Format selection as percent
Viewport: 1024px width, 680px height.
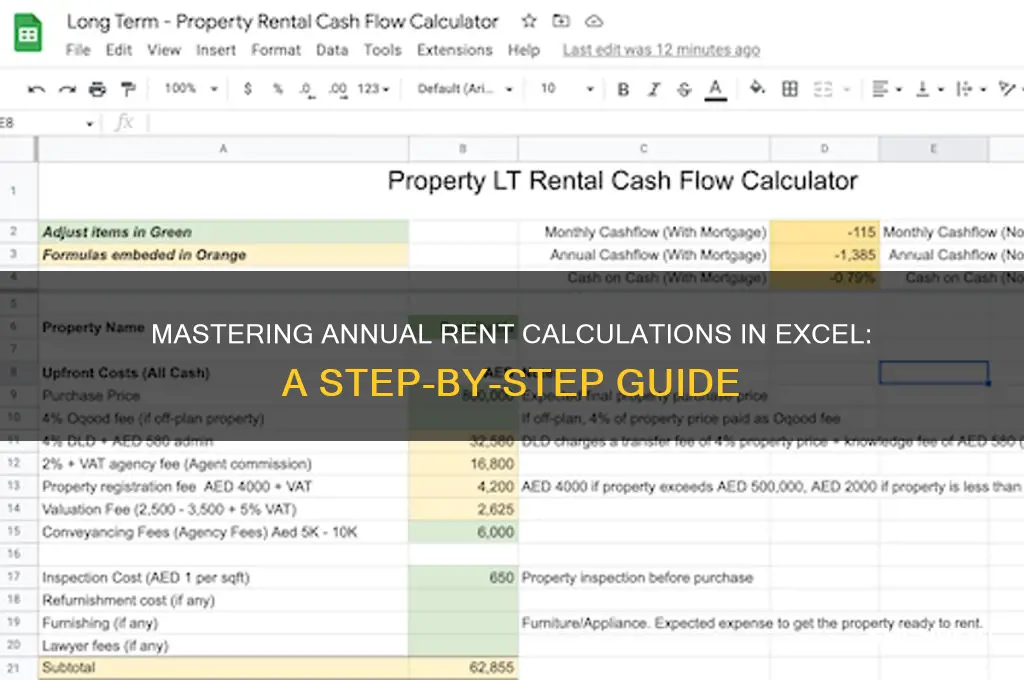click(278, 88)
